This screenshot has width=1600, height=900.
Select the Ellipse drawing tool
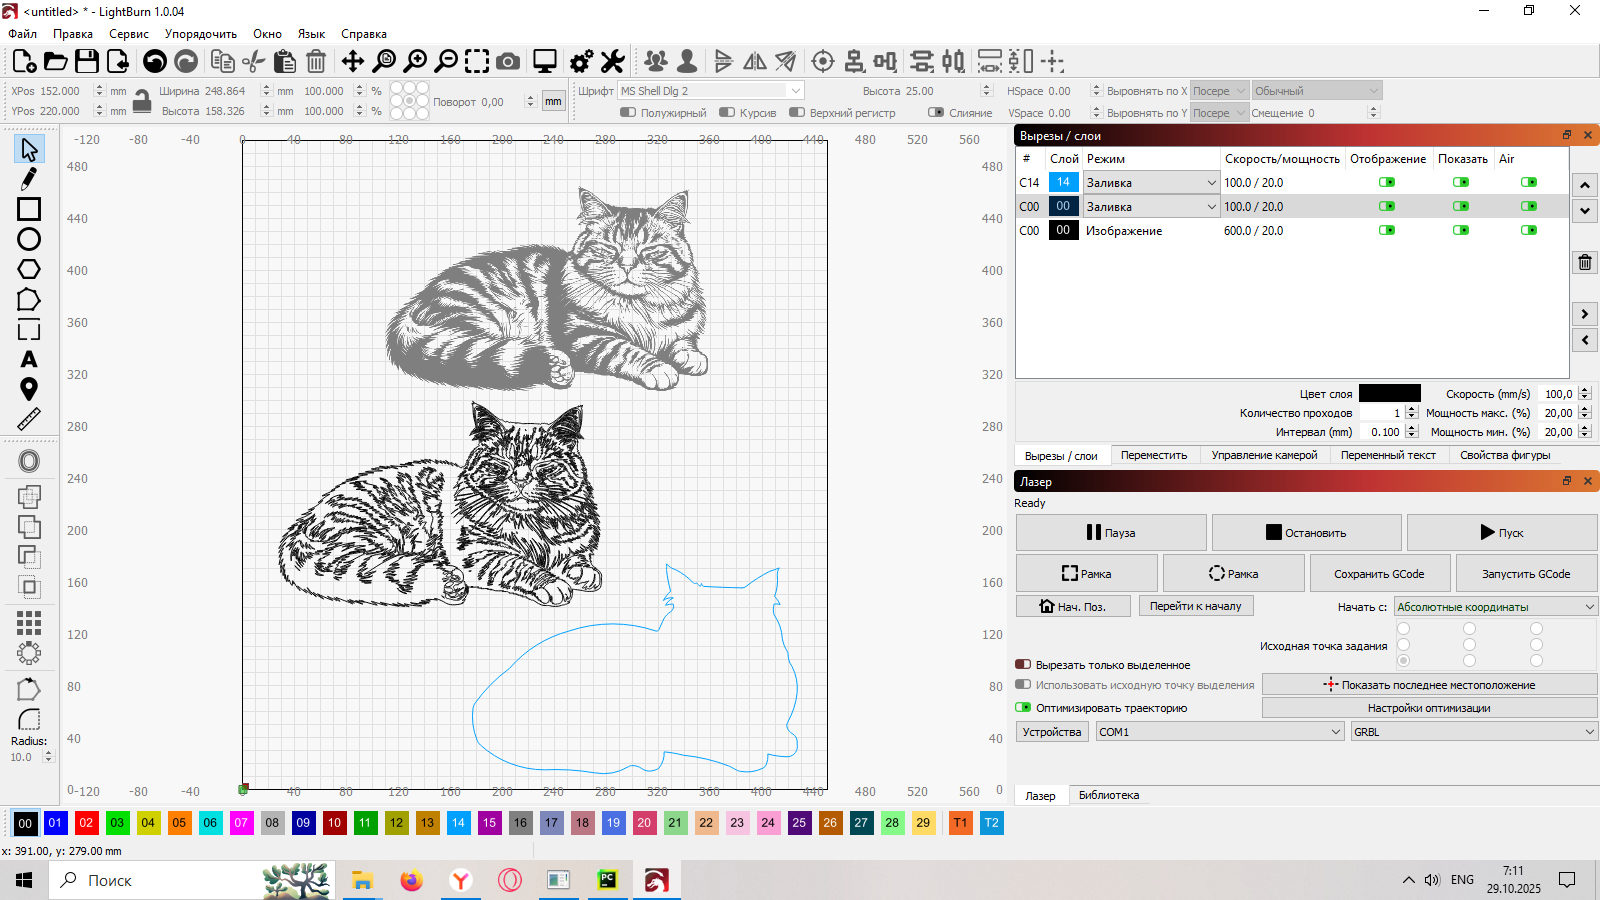(x=29, y=239)
